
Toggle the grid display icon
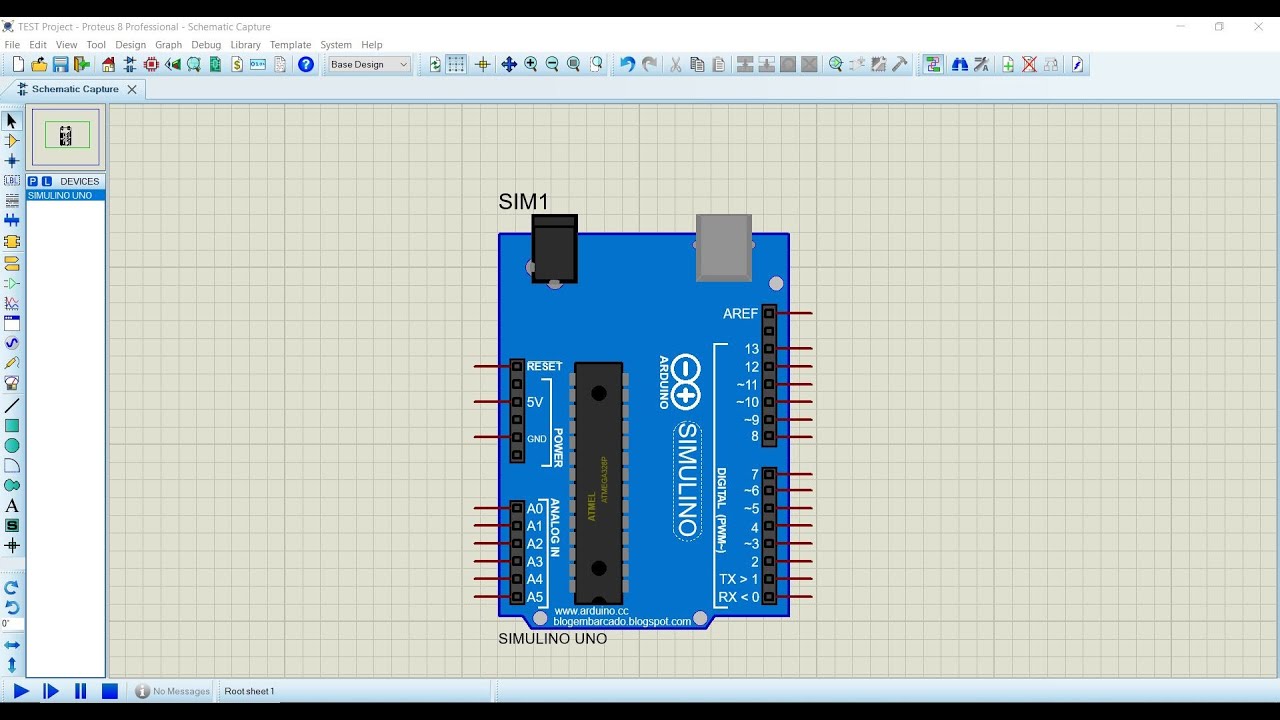(x=456, y=64)
